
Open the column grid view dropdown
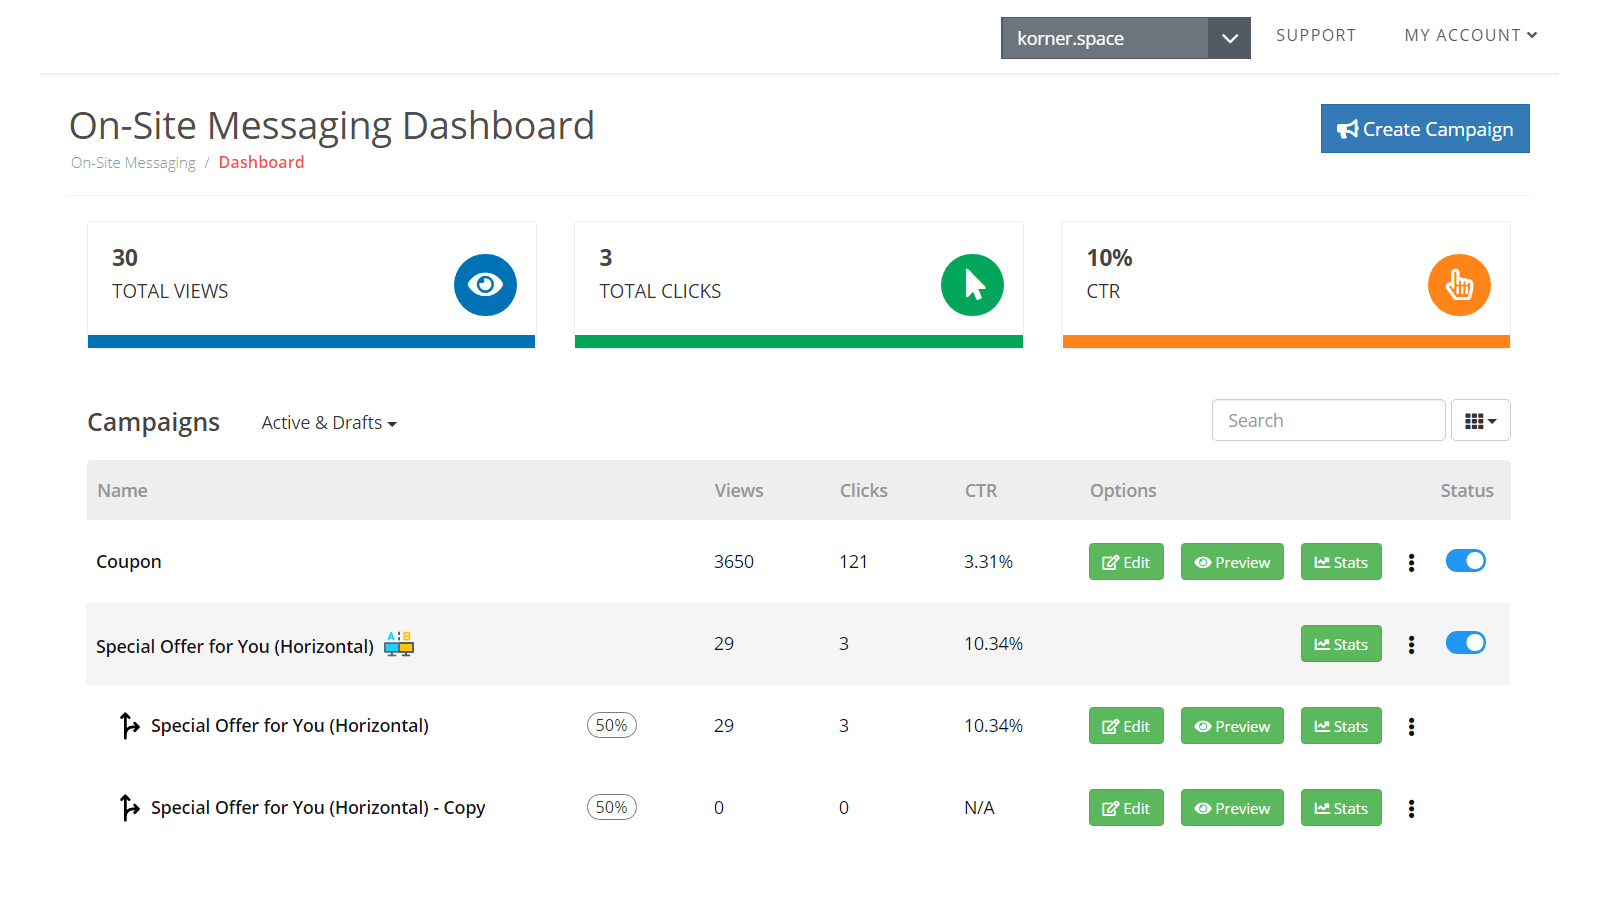click(x=1481, y=421)
